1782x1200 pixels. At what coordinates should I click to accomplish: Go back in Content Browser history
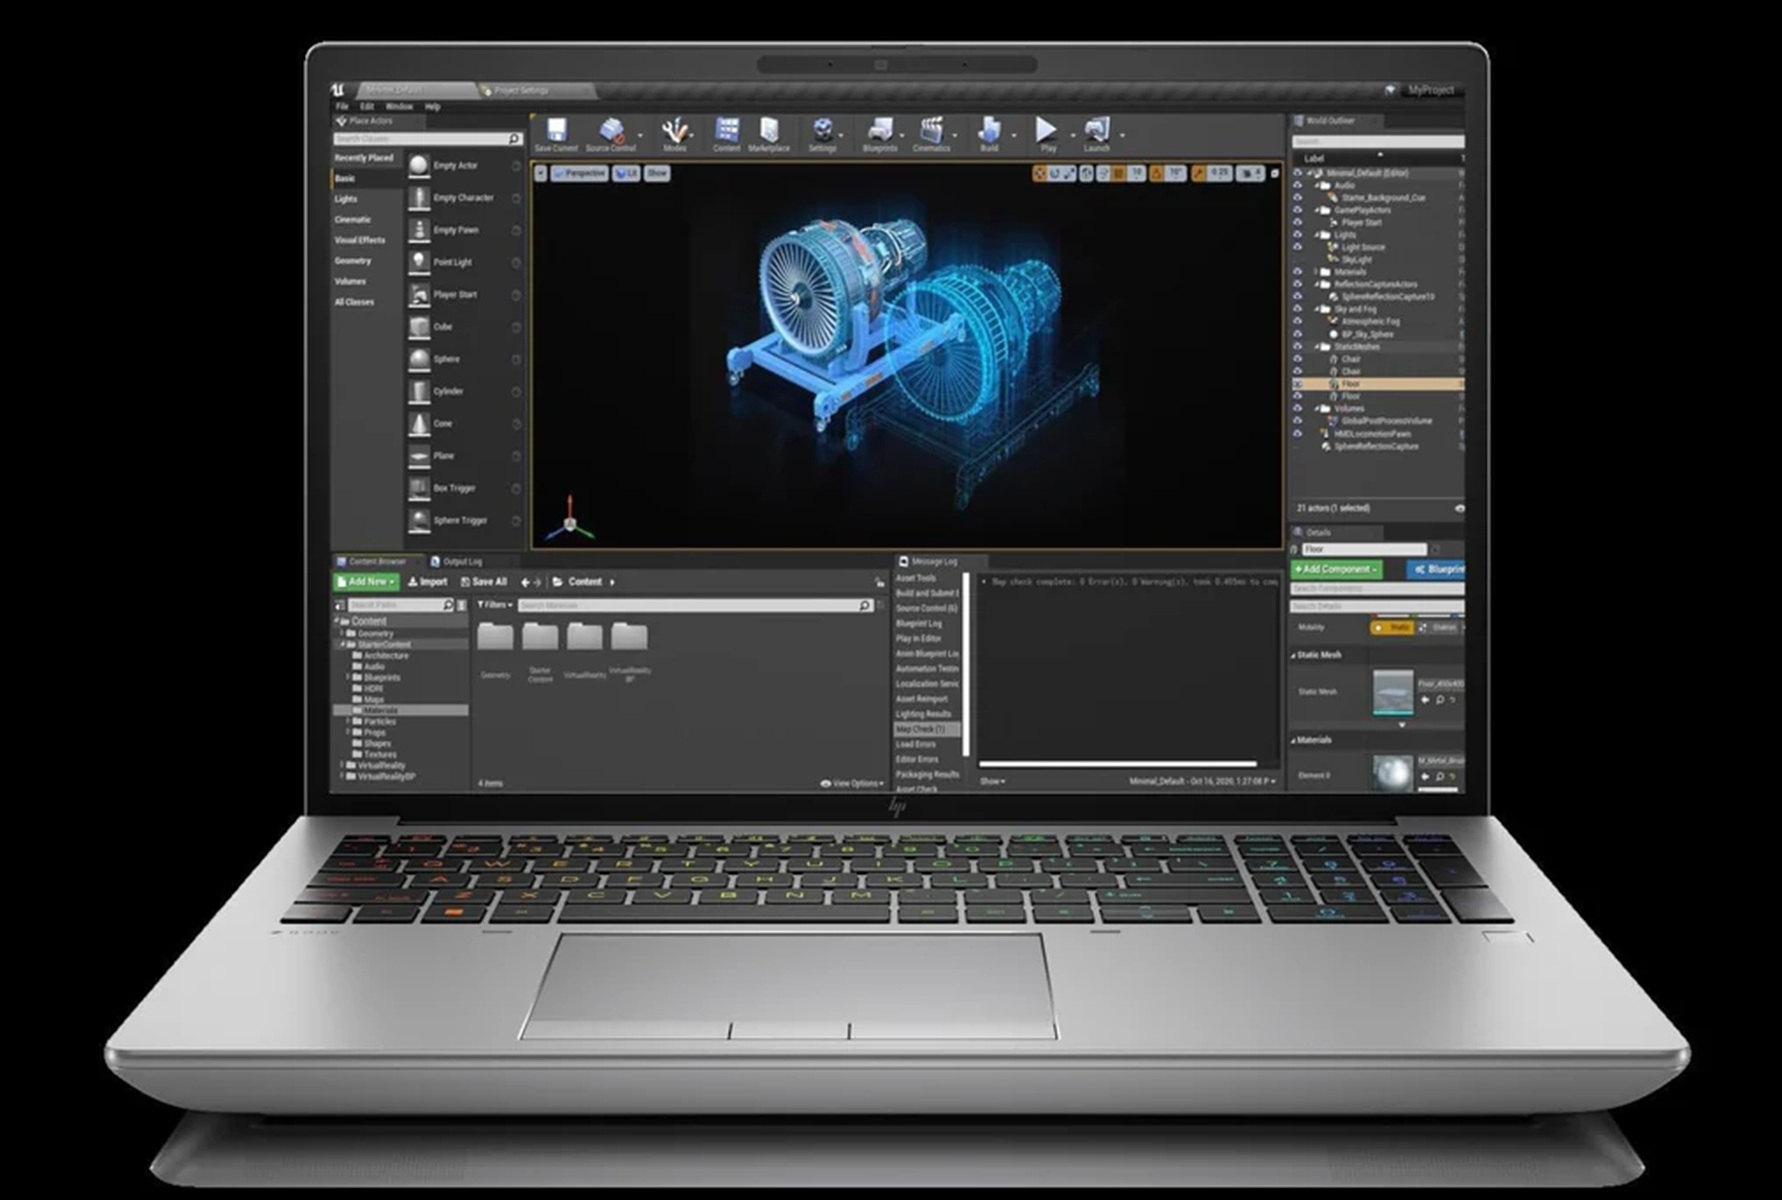pyautogui.click(x=525, y=582)
